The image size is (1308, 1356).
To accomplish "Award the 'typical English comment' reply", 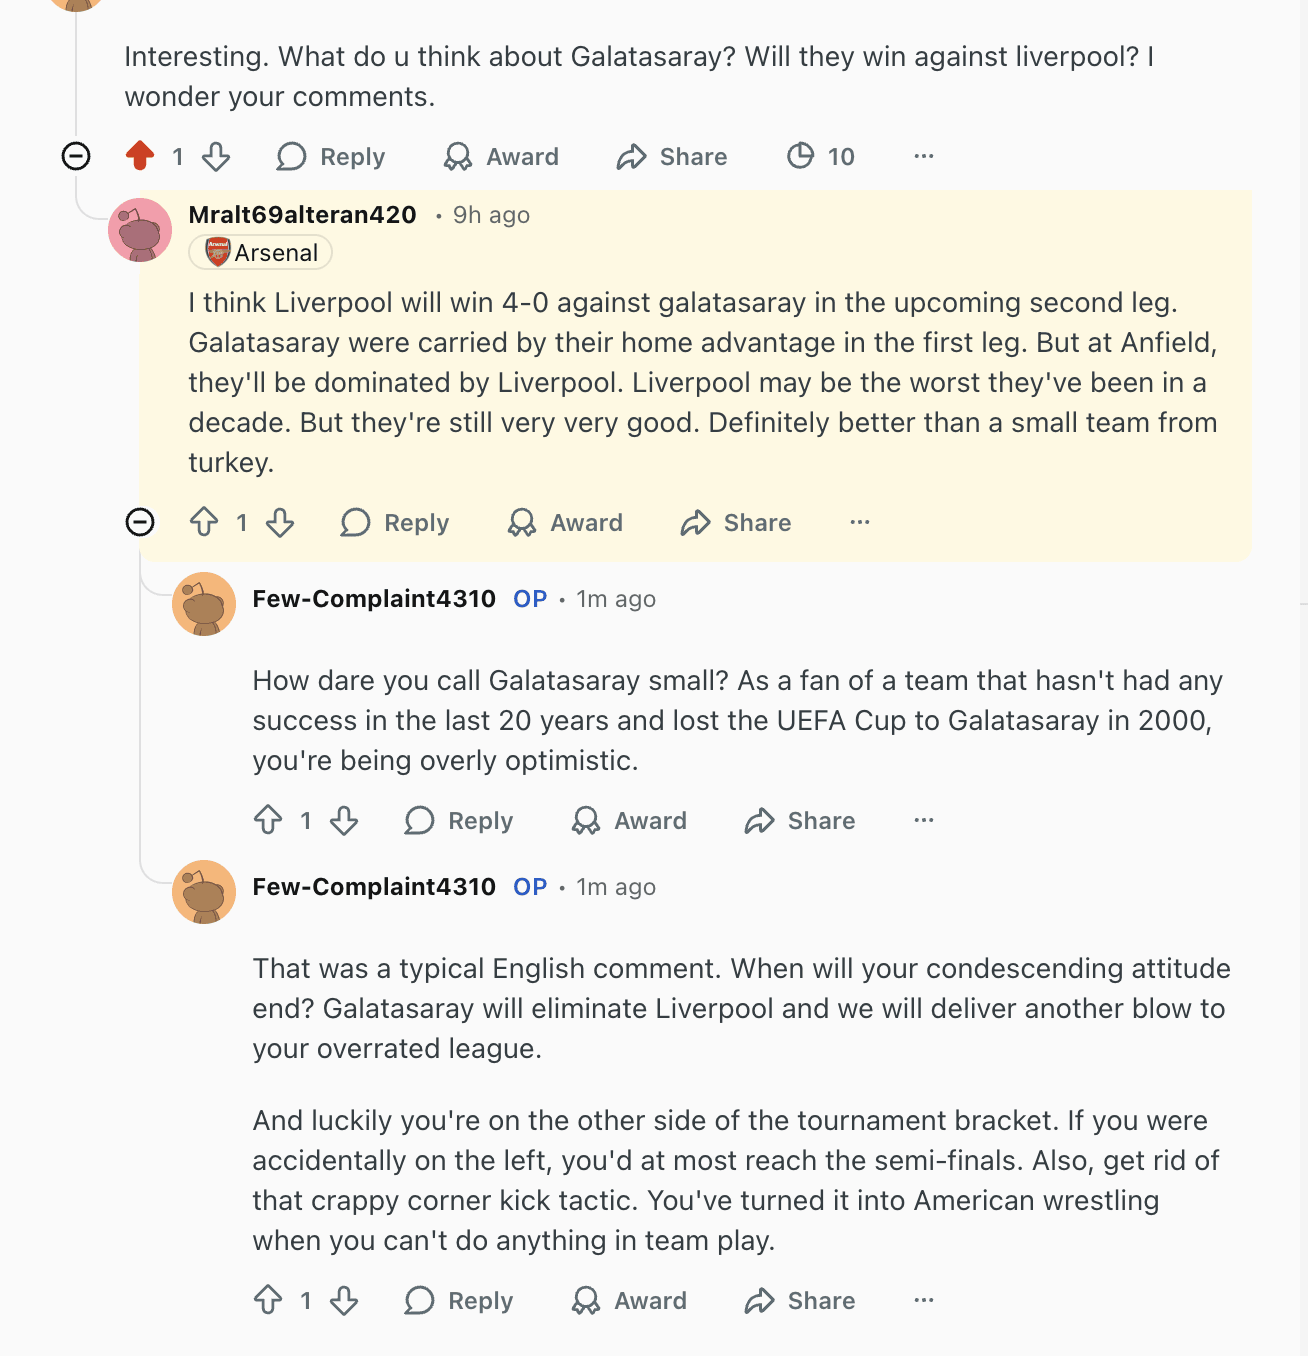I will pyautogui.click(x=630, y=1300).
